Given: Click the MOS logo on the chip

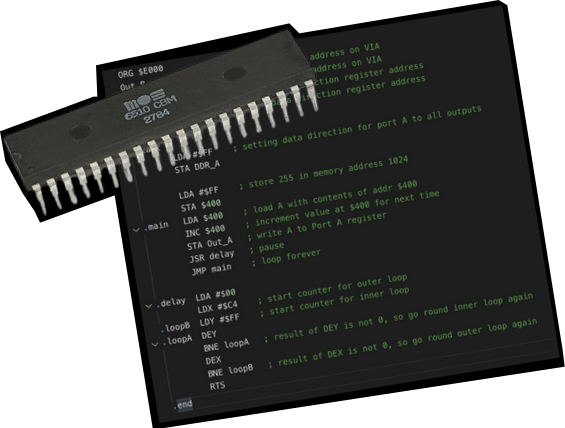Looking at the screenshot, I should click(144, 100).
